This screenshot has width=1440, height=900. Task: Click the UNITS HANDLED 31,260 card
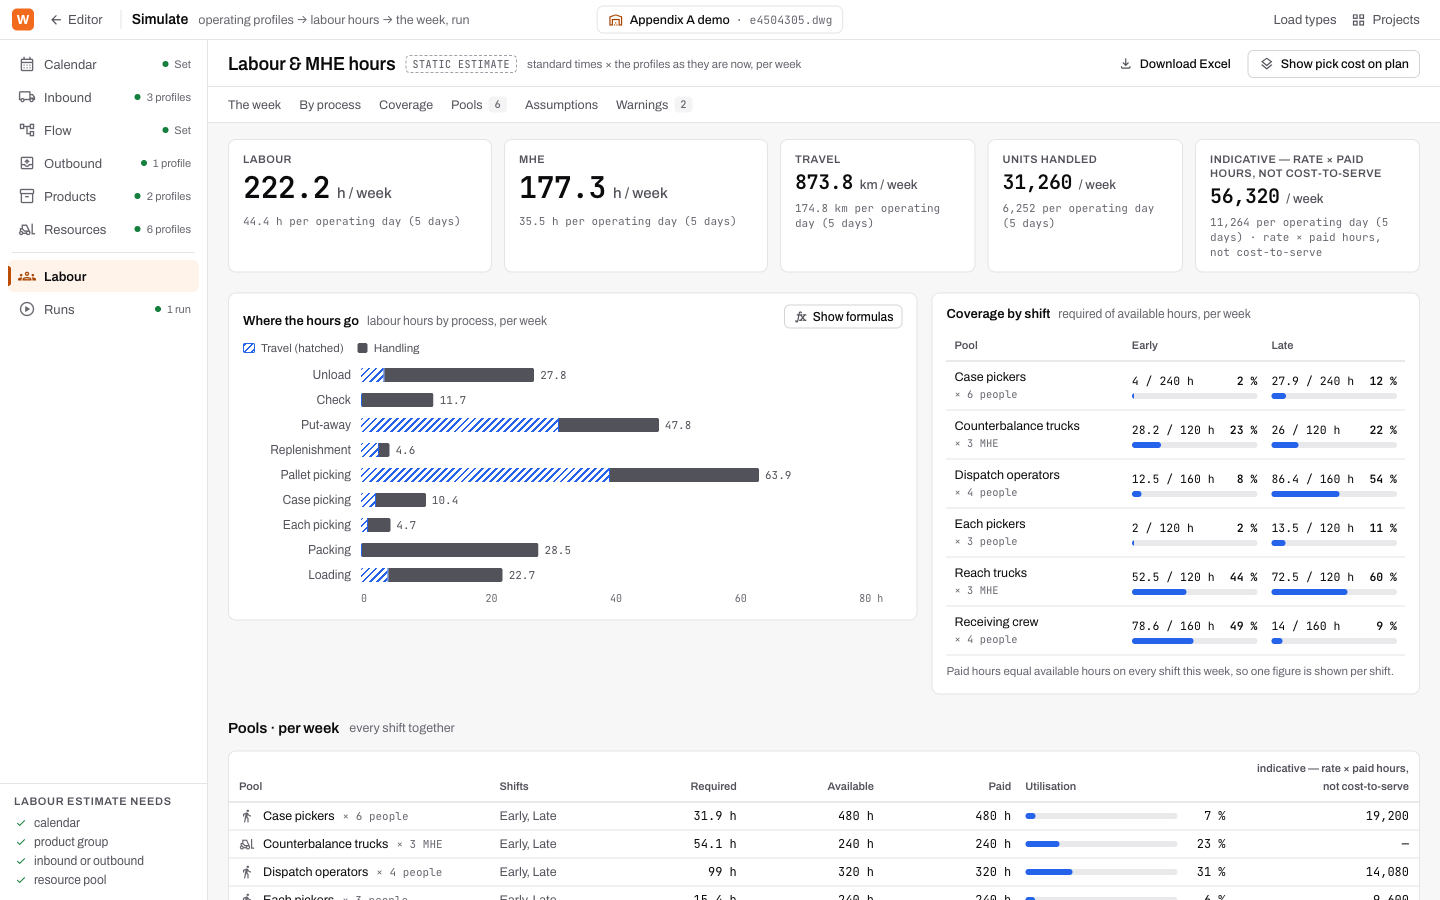coord(1085,205)
